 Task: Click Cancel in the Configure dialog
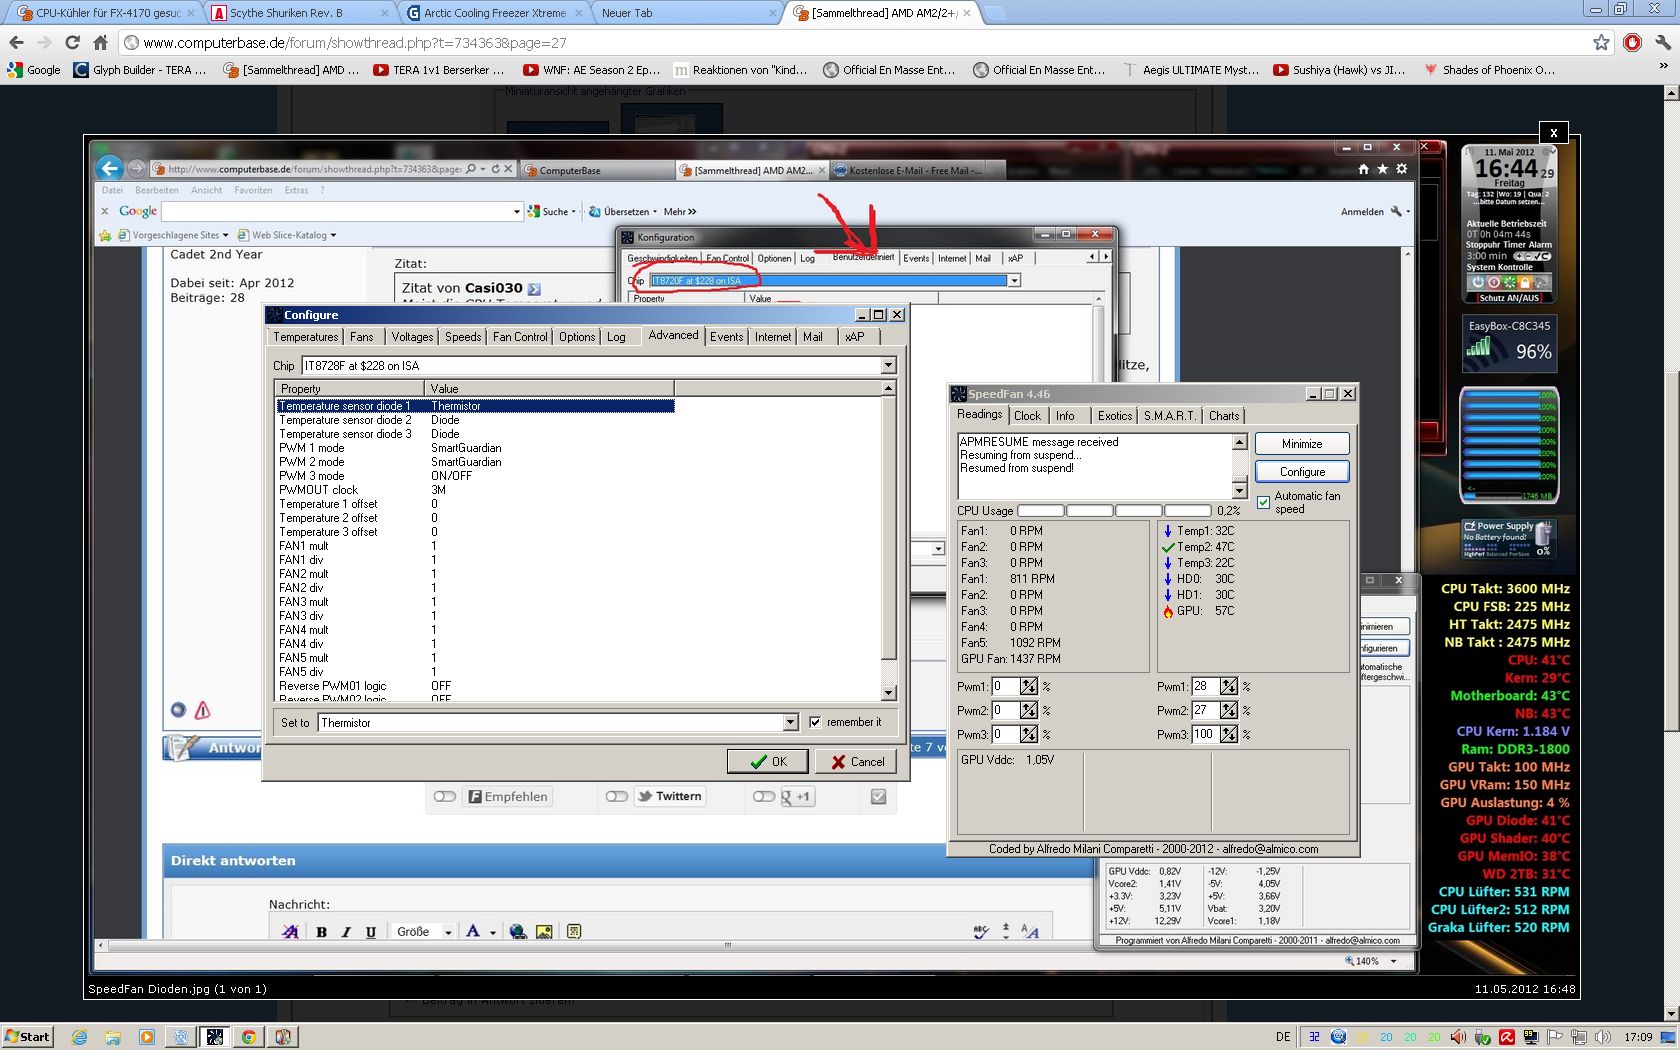856,762
